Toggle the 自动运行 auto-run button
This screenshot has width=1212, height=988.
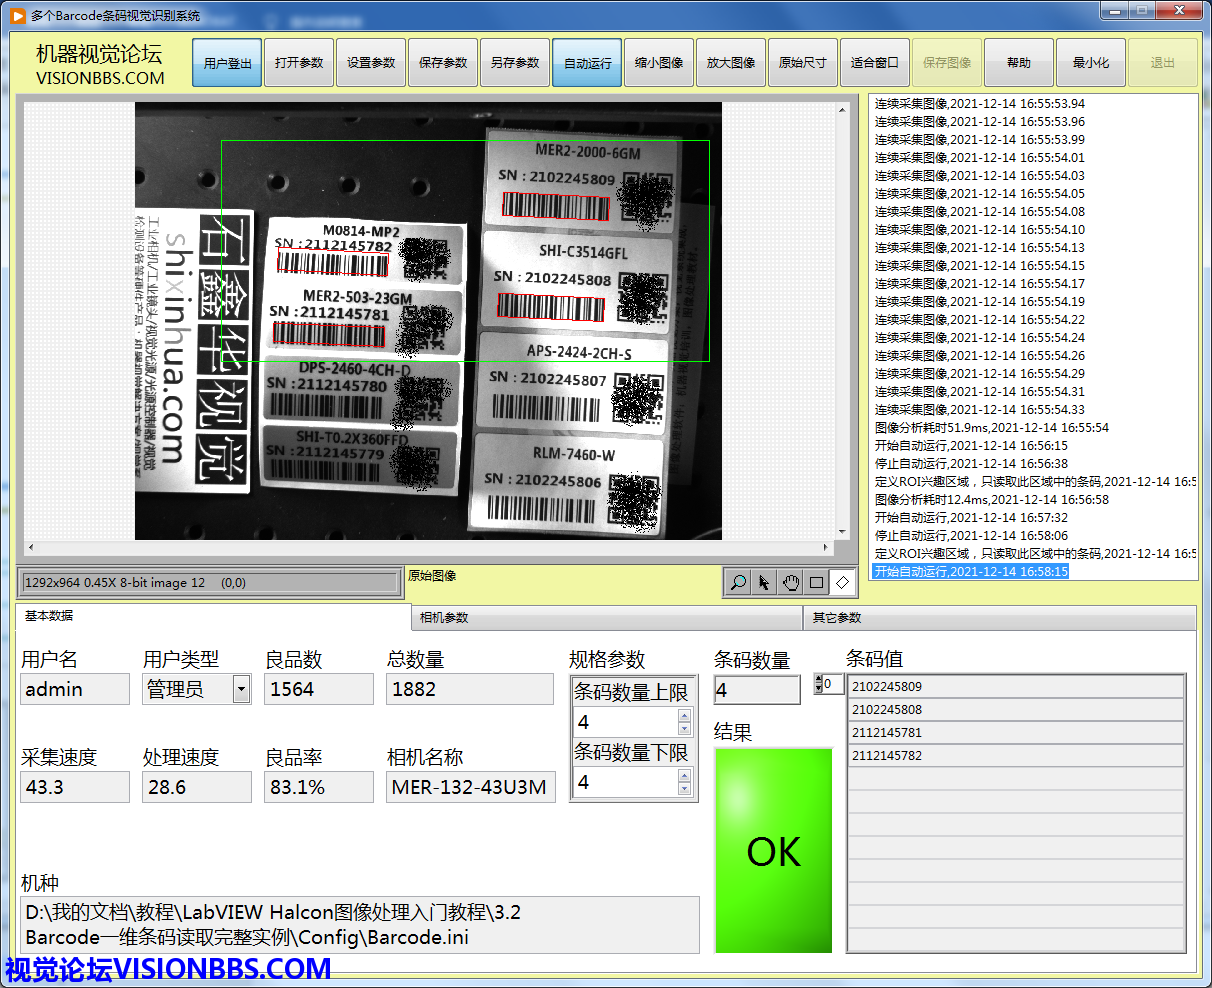587,63
